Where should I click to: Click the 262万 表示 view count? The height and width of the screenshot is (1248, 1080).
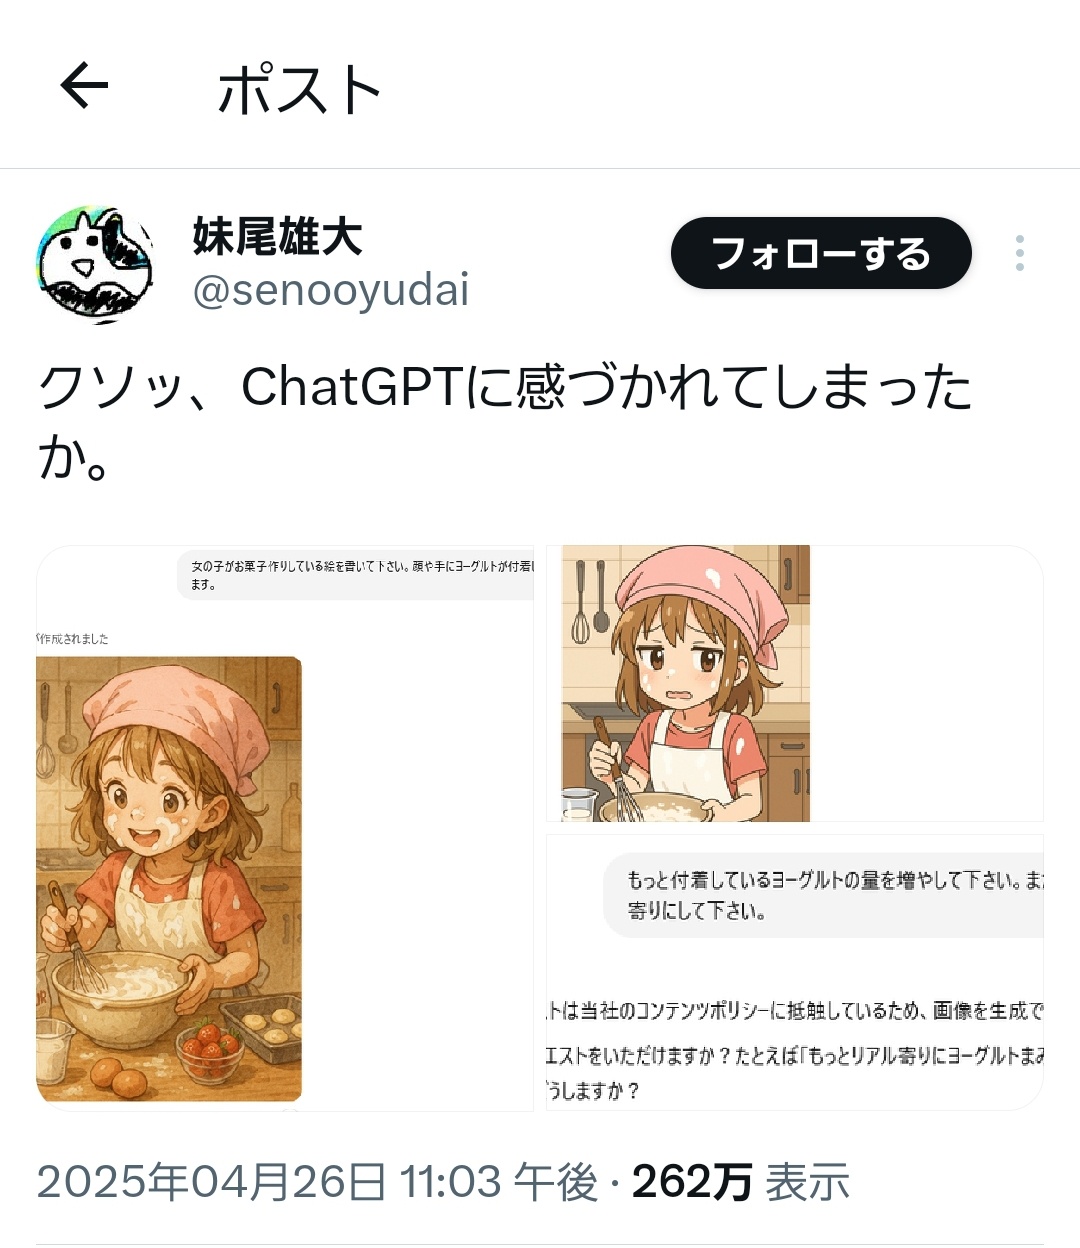[741, 1182]
